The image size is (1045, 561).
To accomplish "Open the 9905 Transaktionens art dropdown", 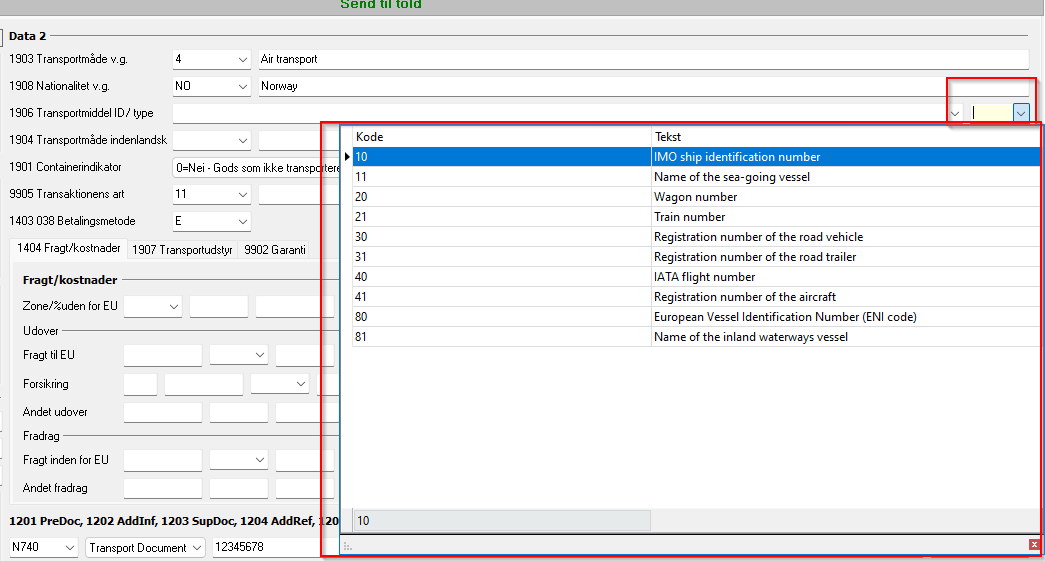I will pyautogui.click(x=242, y=194).
